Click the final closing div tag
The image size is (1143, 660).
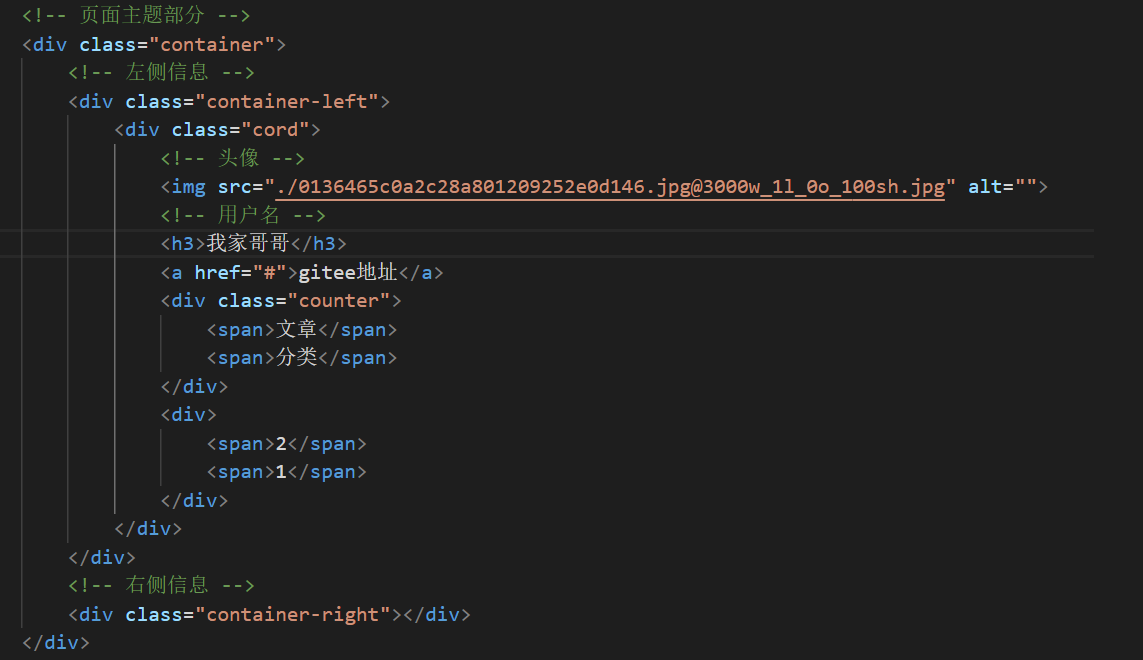[55, 642]
